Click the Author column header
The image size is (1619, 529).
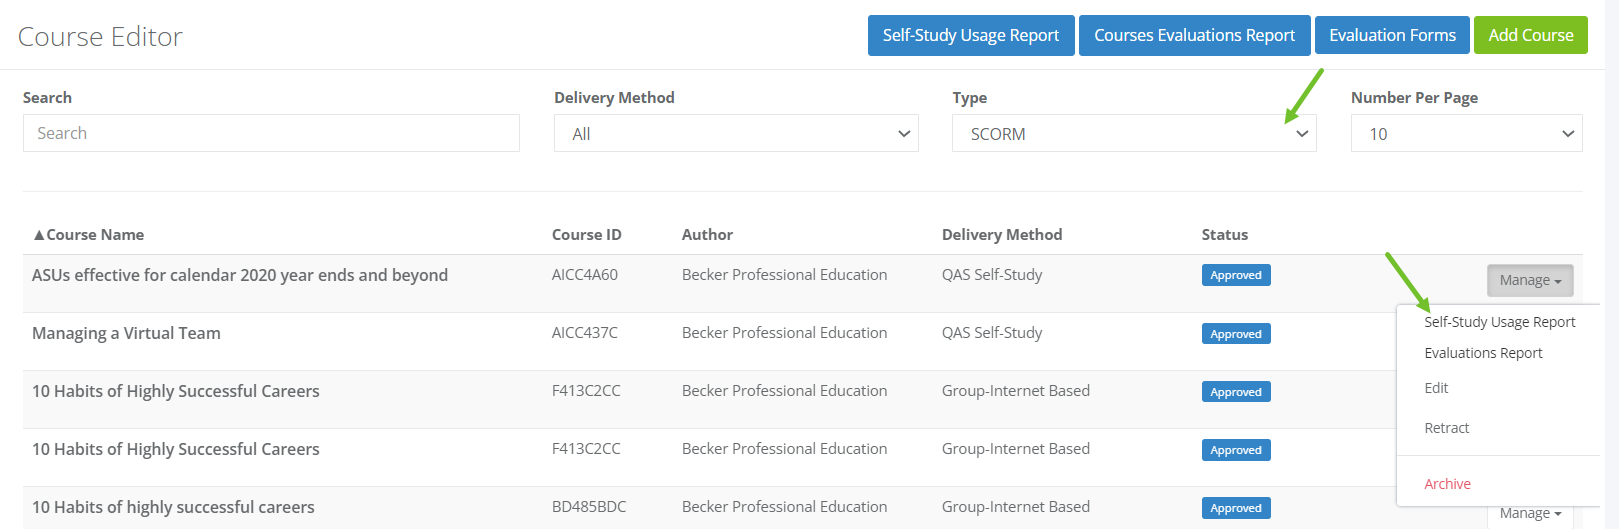point(707,235)
